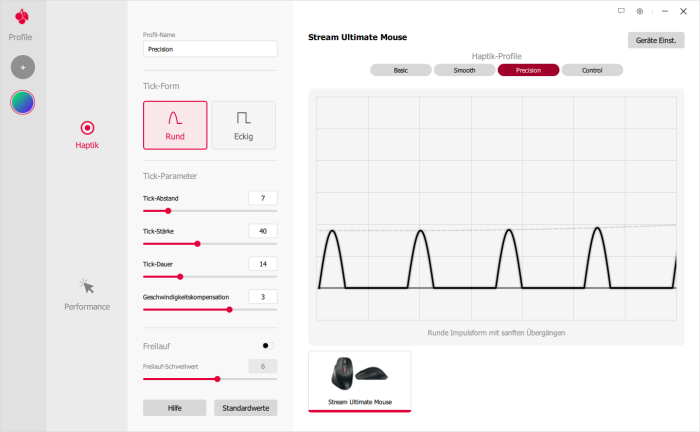Viewport: 700px width, 432px height.
Task: Select the gradient-colored profile circle
Action: [22, 102]
